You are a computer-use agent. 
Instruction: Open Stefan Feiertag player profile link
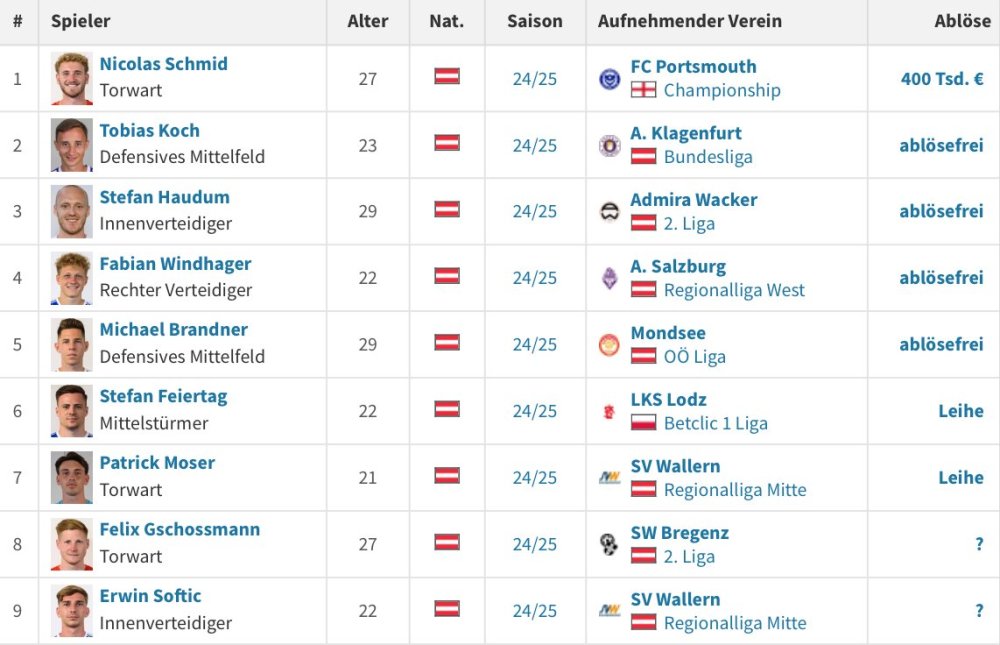coord(163,396)
